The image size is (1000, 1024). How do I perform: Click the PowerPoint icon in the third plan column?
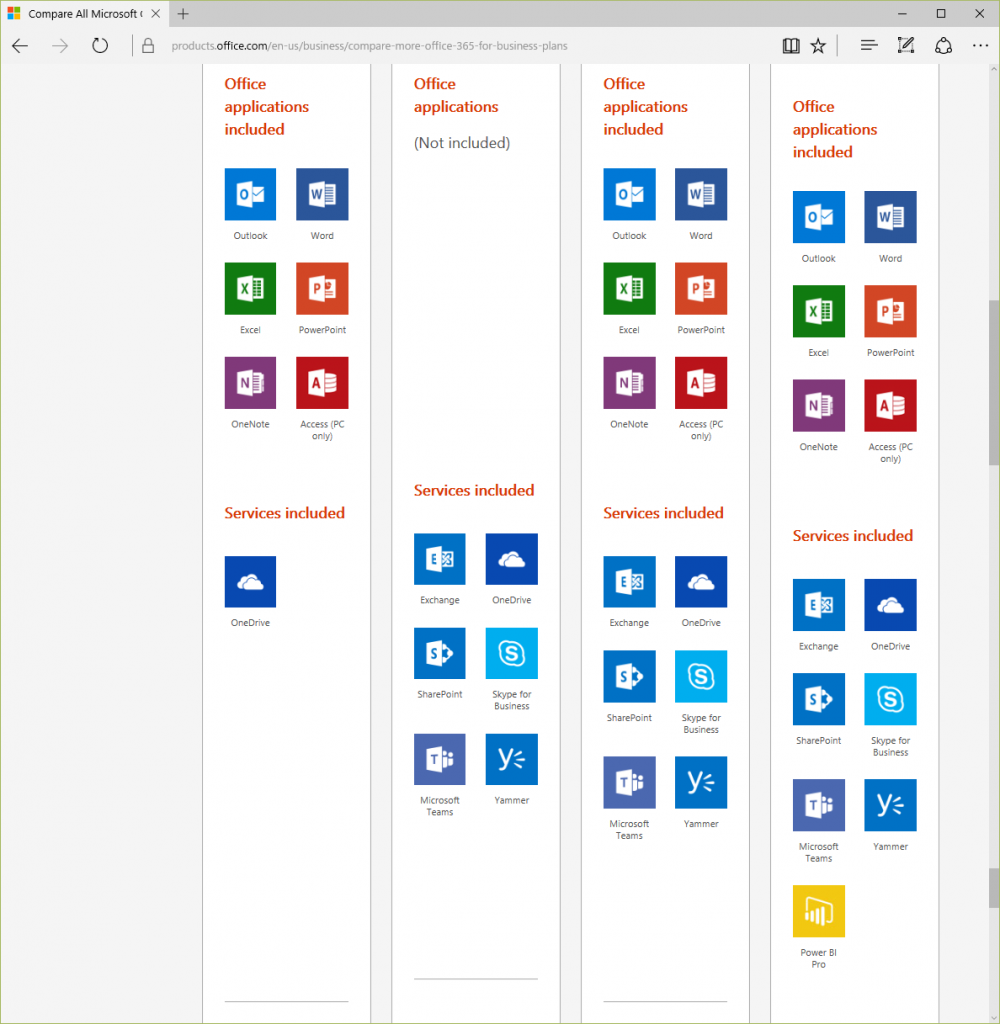pyautogui.click(x=701, y=288)
